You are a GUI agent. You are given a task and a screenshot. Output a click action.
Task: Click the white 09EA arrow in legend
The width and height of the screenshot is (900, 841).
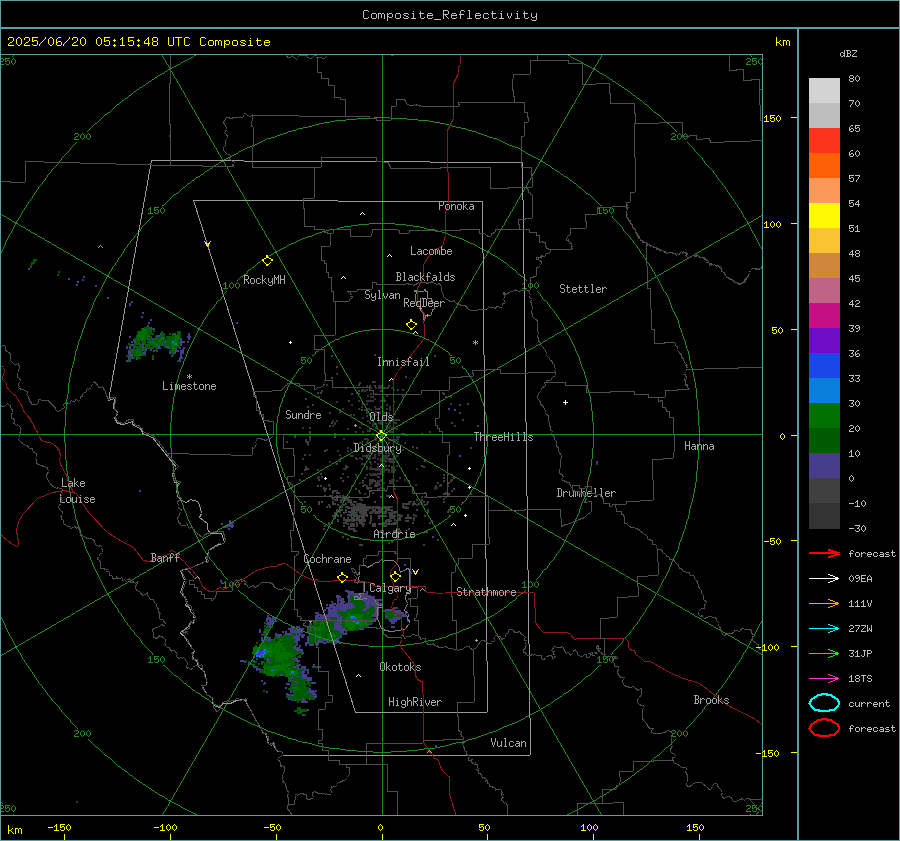[x=824, y=578]
